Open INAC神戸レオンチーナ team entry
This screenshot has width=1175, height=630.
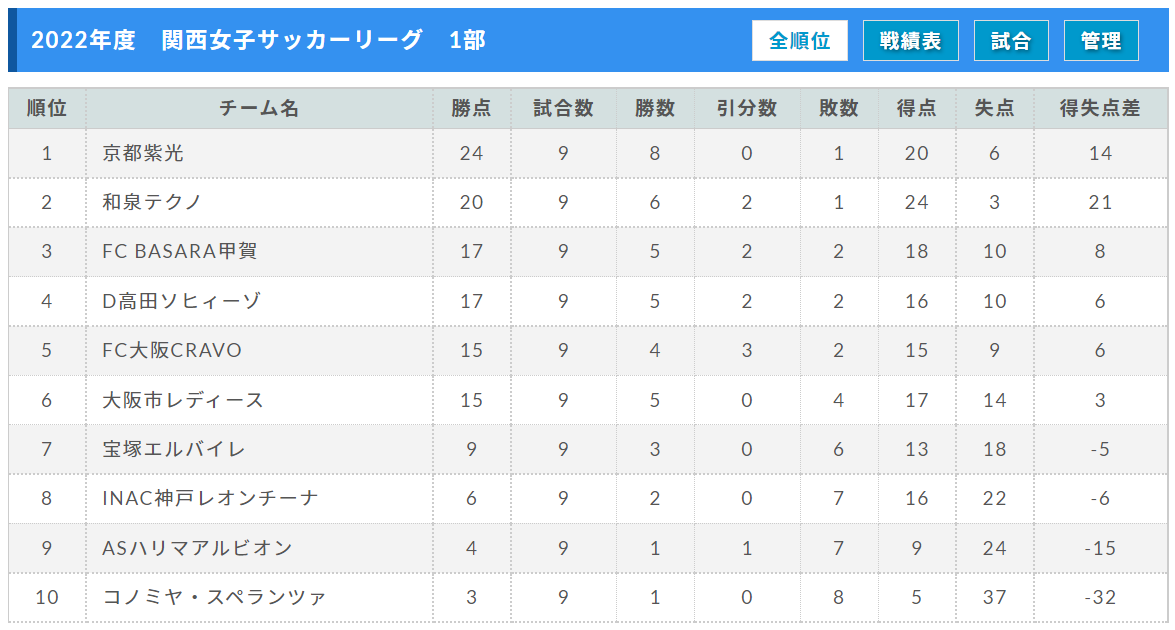tap(210, 498)
